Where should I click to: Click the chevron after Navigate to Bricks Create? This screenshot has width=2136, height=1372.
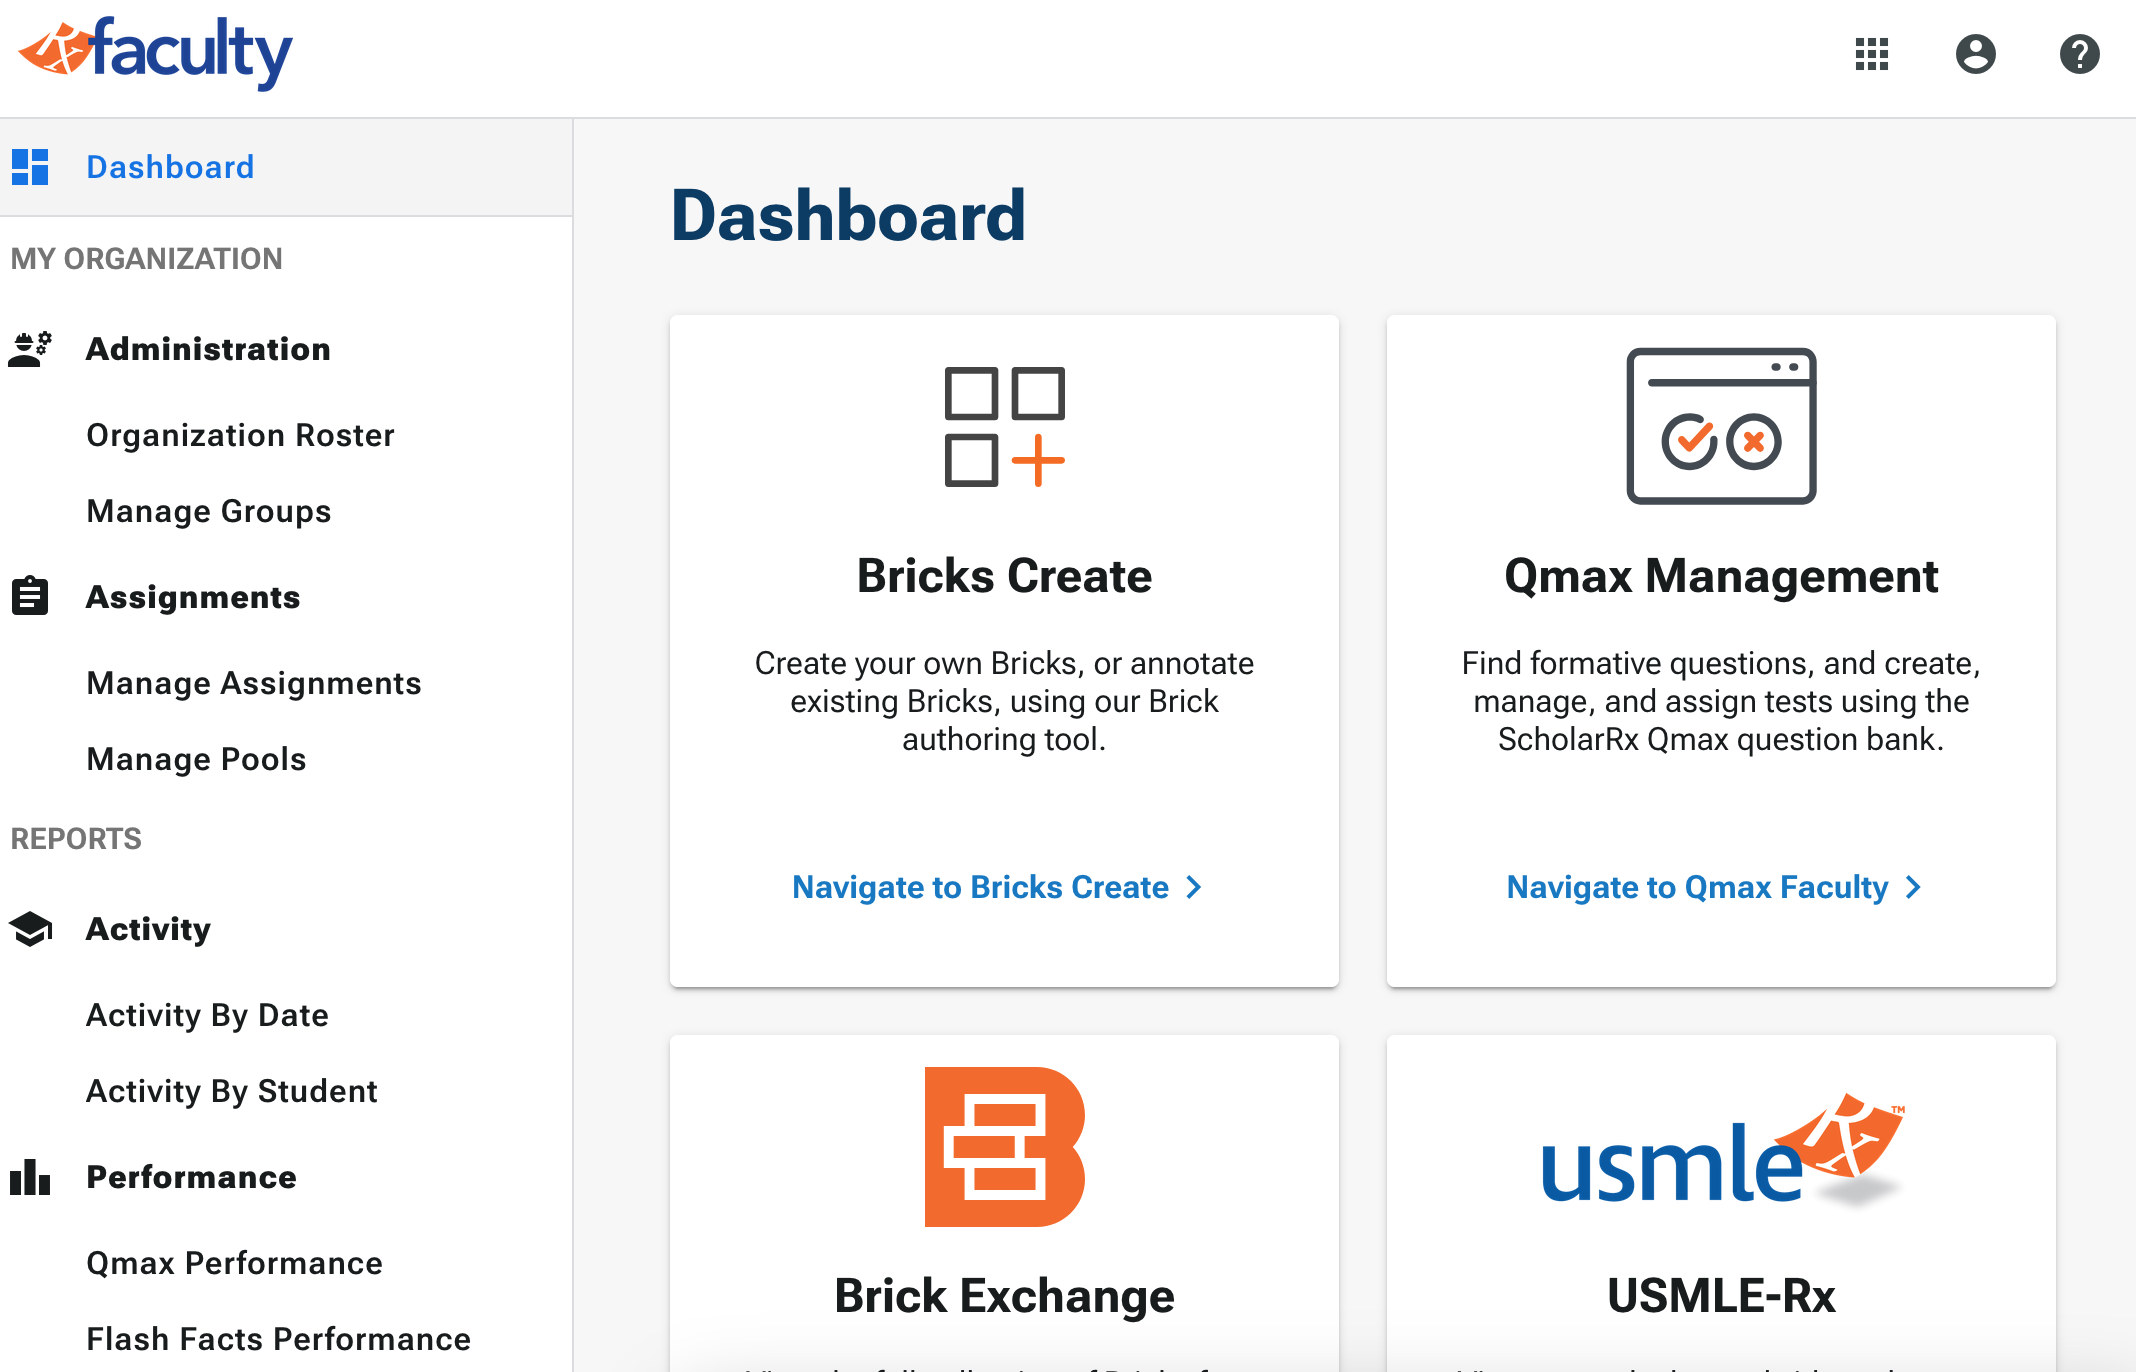1194,887
